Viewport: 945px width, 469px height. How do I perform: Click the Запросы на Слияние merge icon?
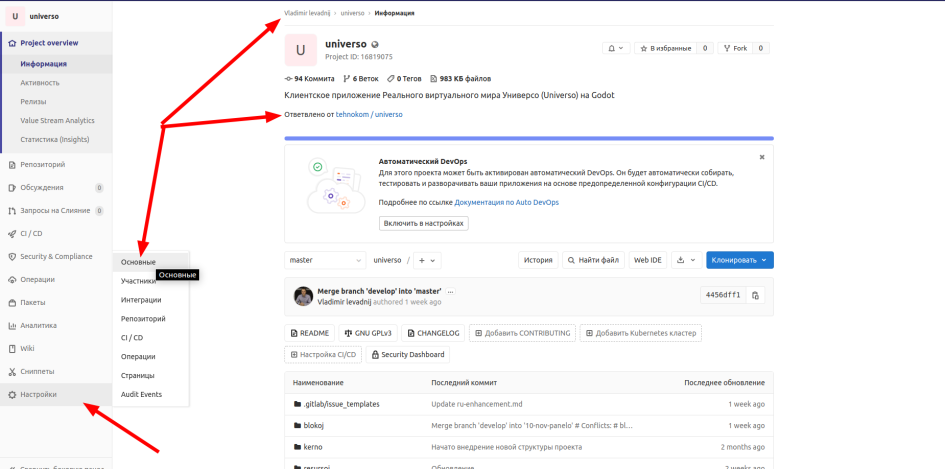pos(12,211)
